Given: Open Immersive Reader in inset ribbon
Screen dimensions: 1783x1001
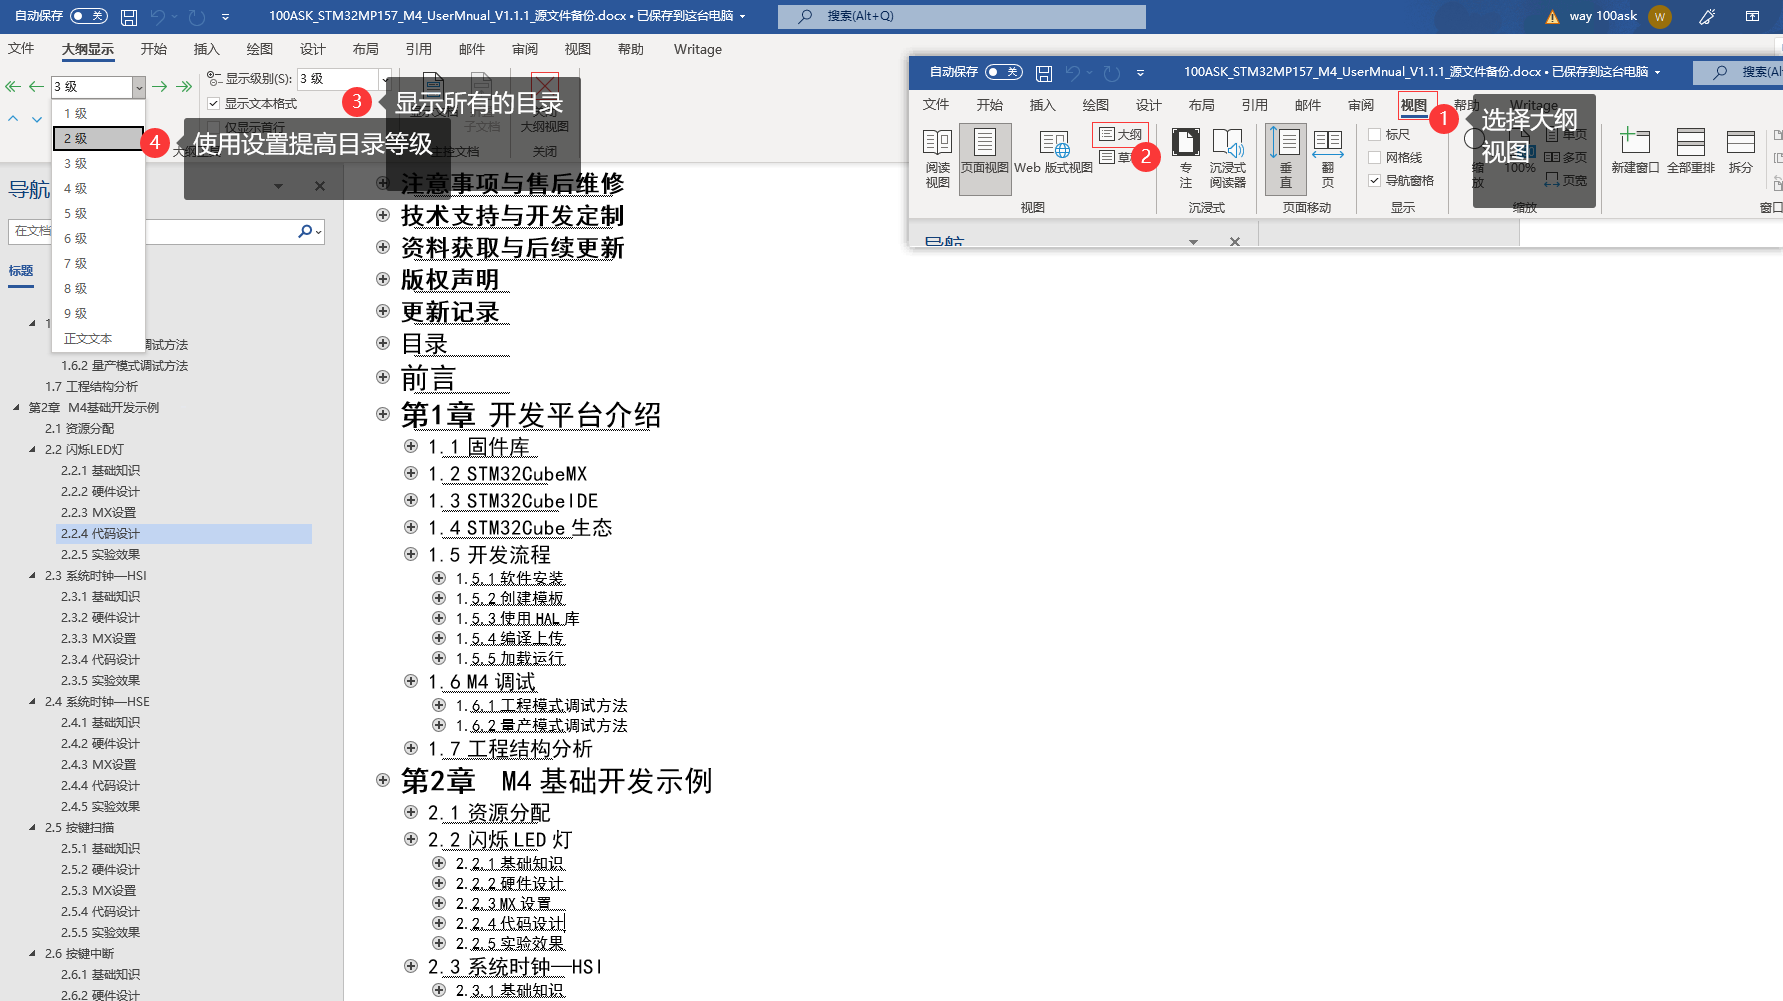Looking at the screenshot, I should click(1227, 158).
